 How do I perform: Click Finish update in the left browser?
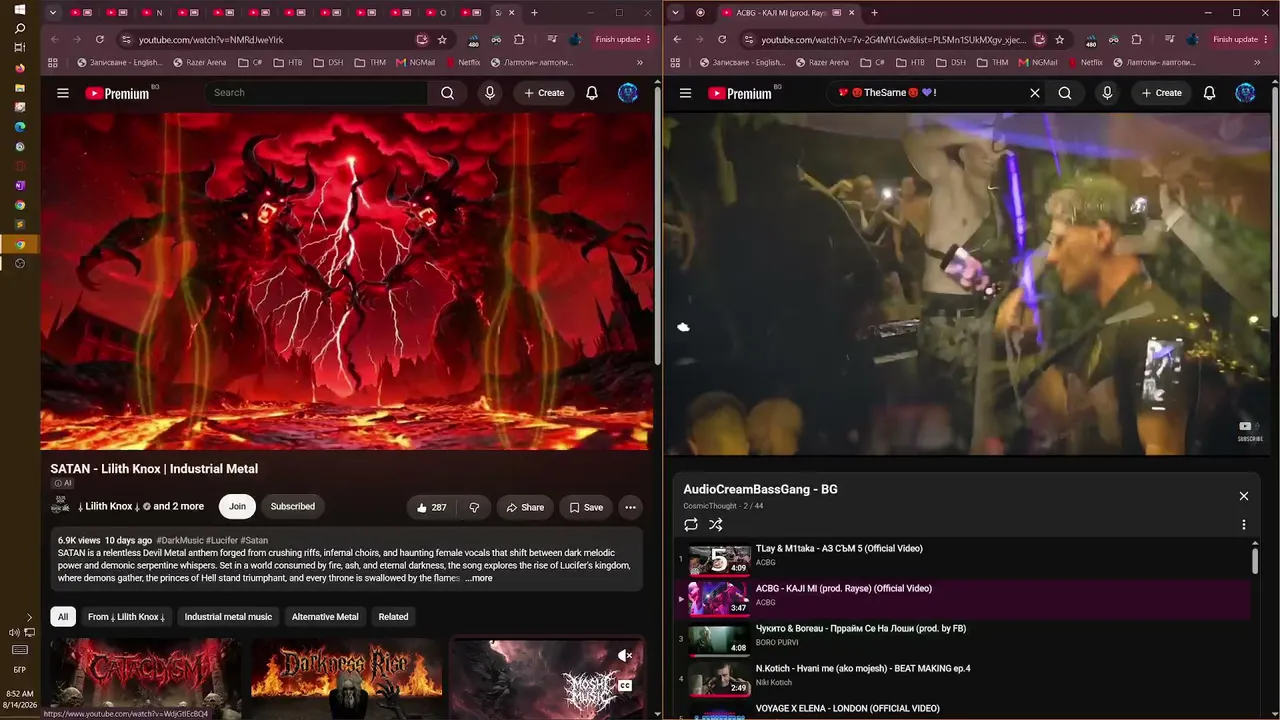pyautogui.click(x=623, y=39)
